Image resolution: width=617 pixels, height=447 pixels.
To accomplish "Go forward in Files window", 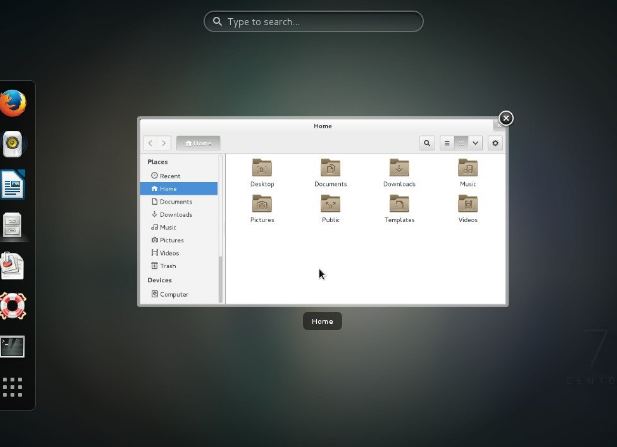I will coord(164,143).
